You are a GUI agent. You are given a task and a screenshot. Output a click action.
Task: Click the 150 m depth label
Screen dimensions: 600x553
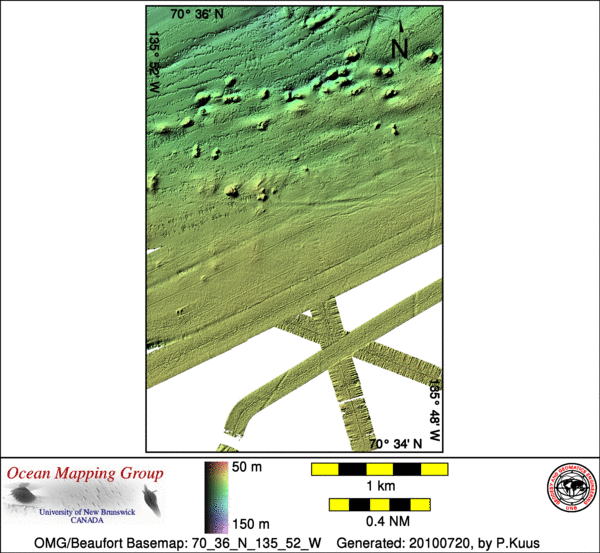[250, 524]
